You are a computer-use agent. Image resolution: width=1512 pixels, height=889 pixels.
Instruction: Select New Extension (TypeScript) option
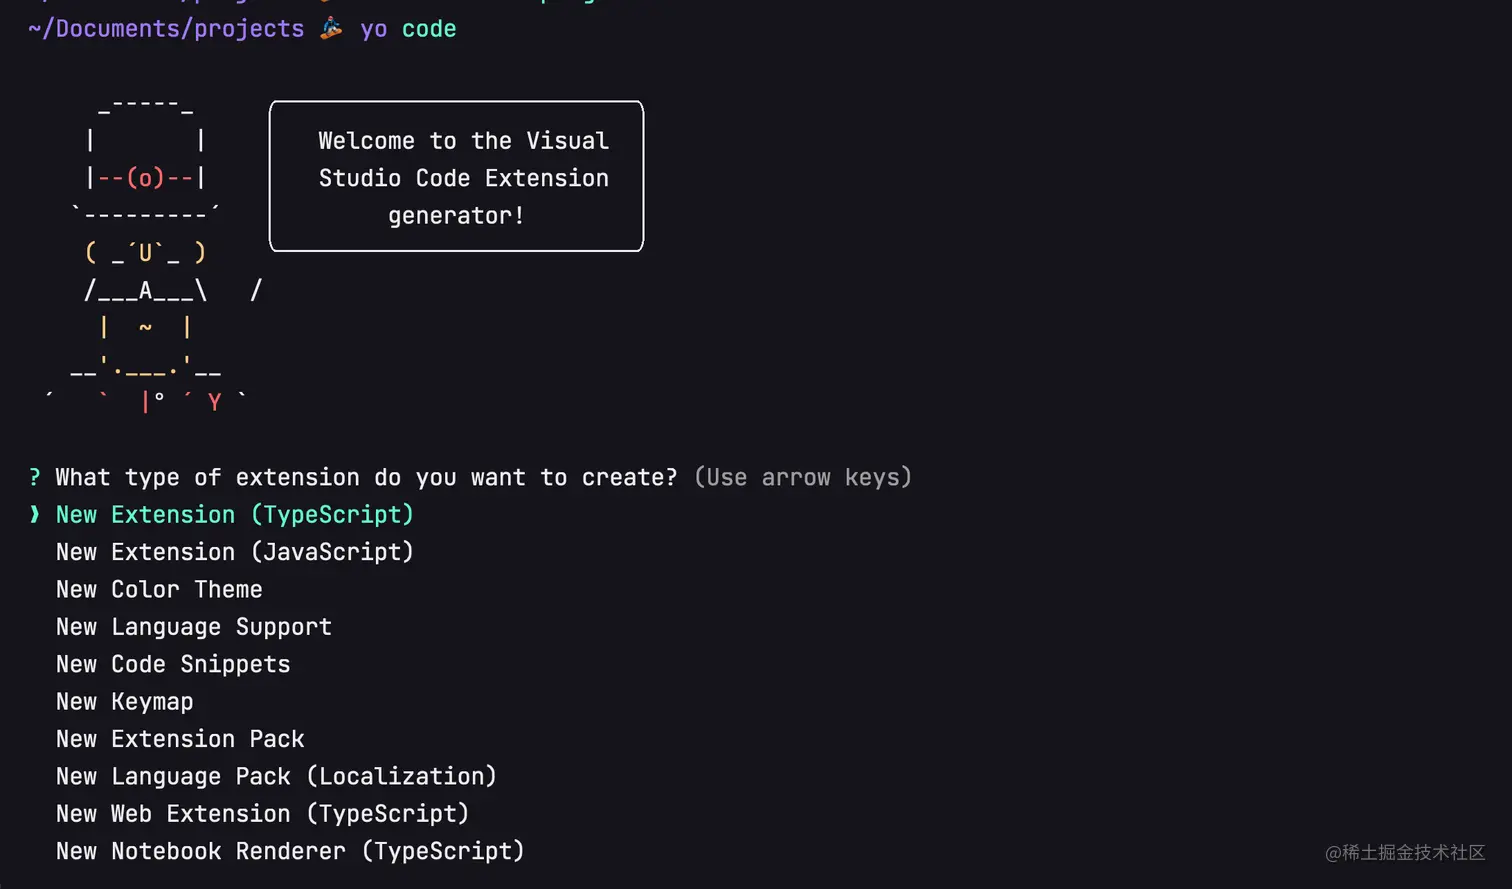click(x=234, y=515)
